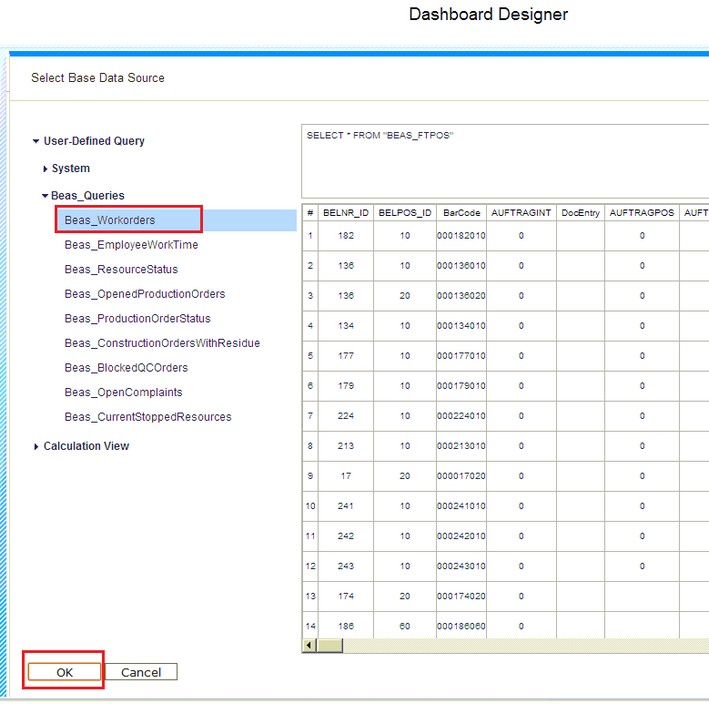Choose the Beas_ResourceStatus query

[x=121, y=270]
